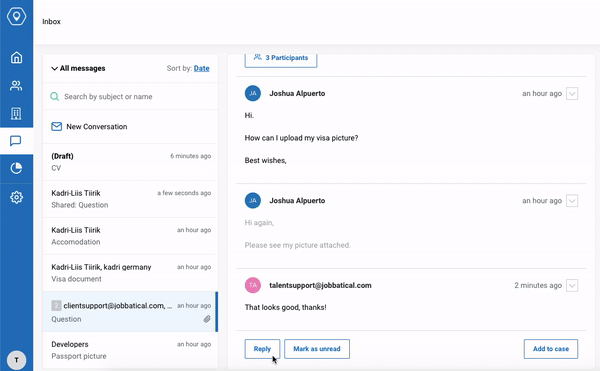This screenshot has width=600, height=371.
Task: Click the TA avatar of talentsupport
Action: 253,285
